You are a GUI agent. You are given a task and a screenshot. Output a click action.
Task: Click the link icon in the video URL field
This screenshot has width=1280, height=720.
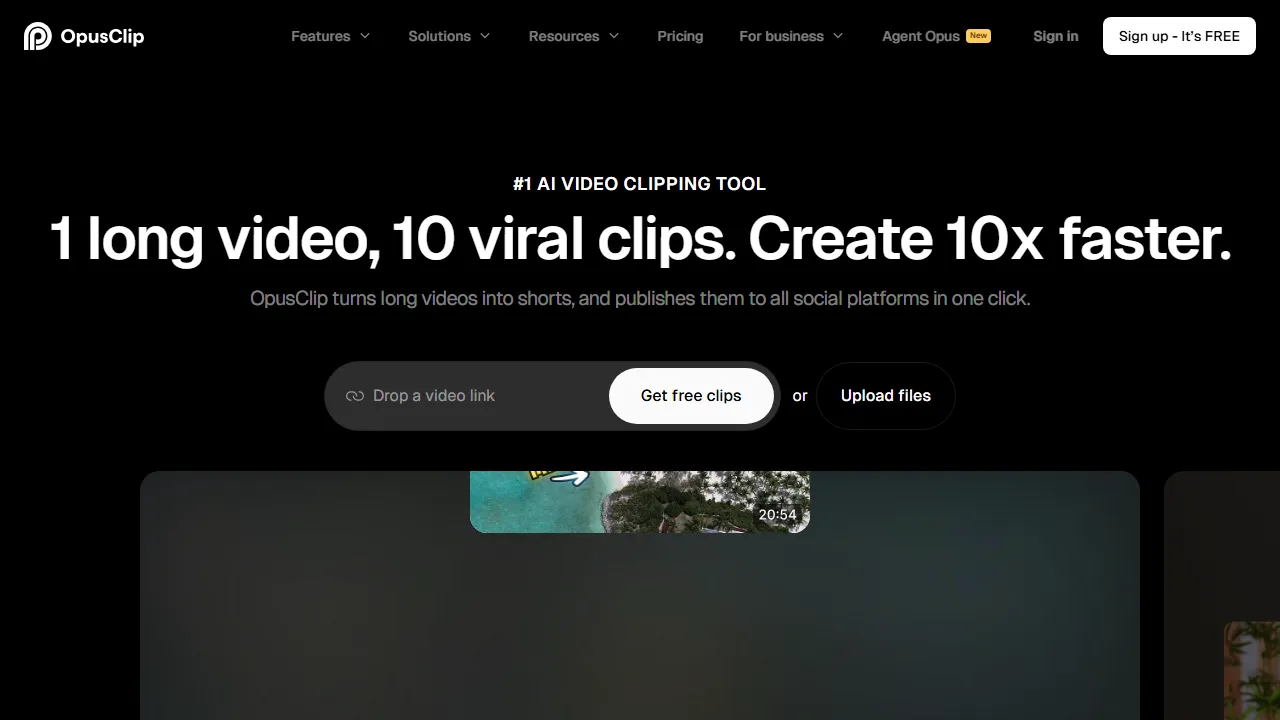point(355,396)
